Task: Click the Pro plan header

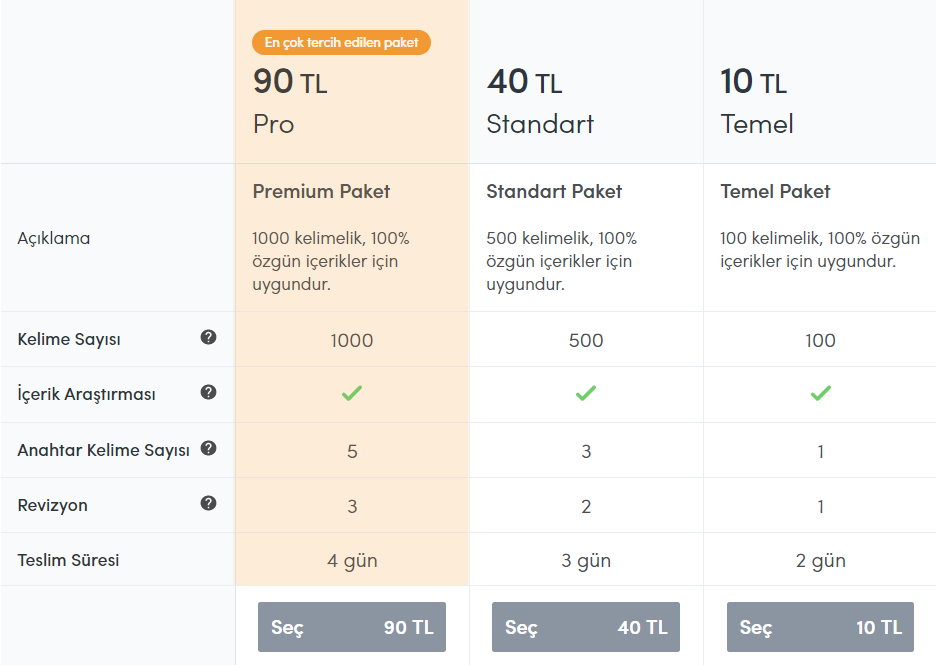Action: point(273,124)
